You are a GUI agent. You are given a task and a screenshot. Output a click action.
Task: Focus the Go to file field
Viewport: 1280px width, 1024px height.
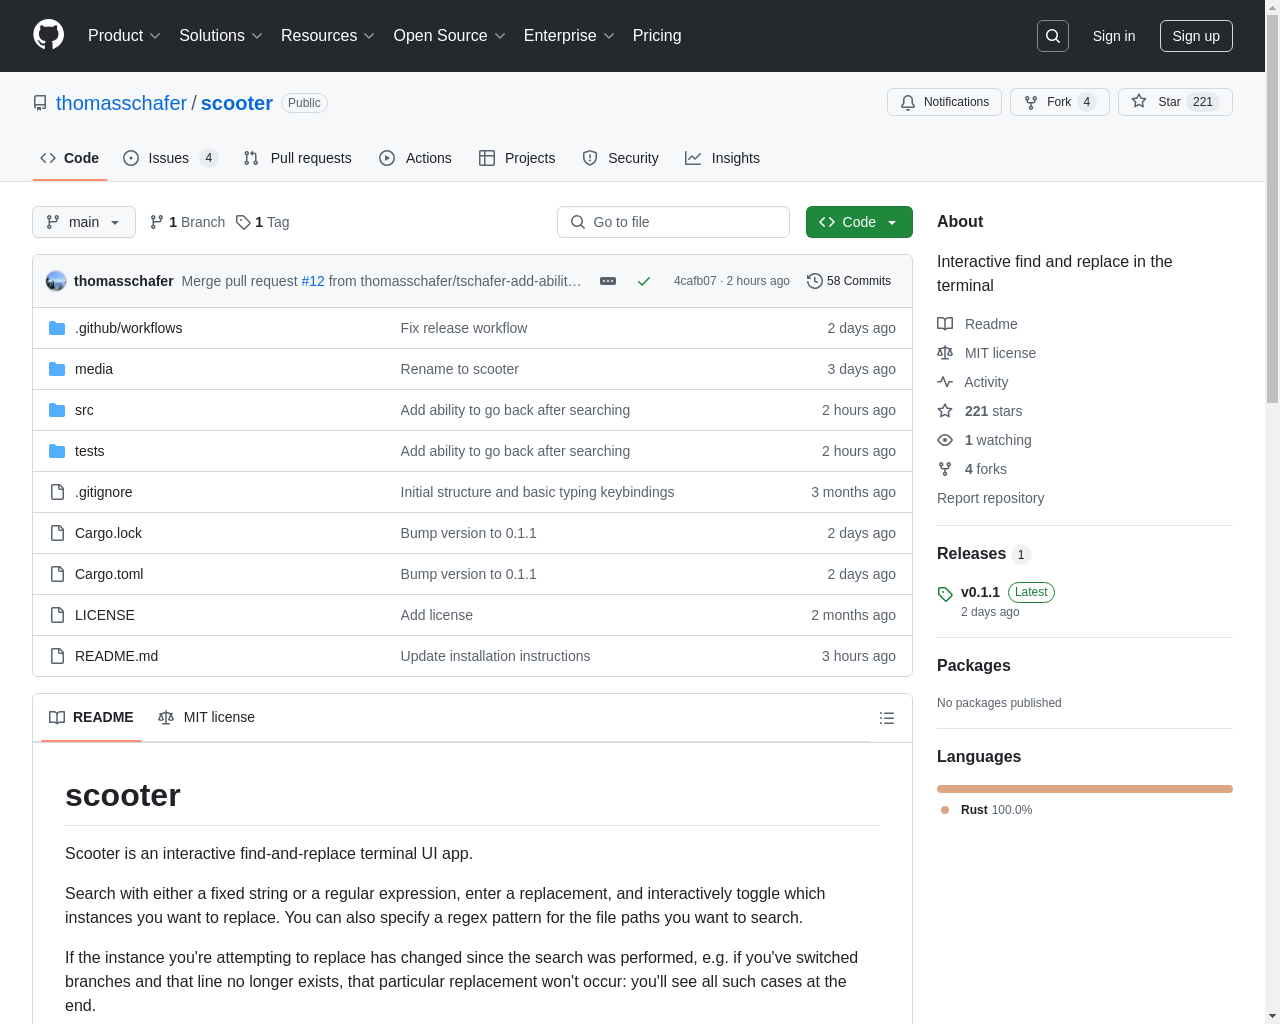[x=673, y=222]
